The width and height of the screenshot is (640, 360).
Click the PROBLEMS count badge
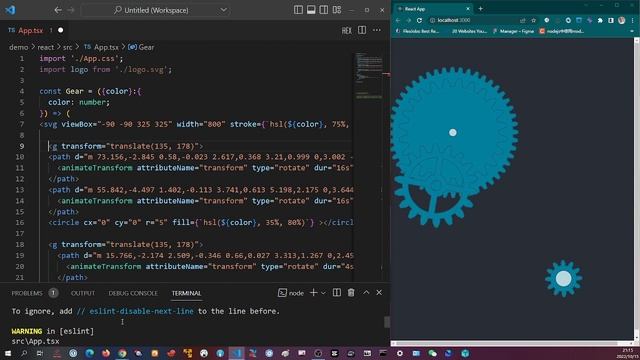53,293
